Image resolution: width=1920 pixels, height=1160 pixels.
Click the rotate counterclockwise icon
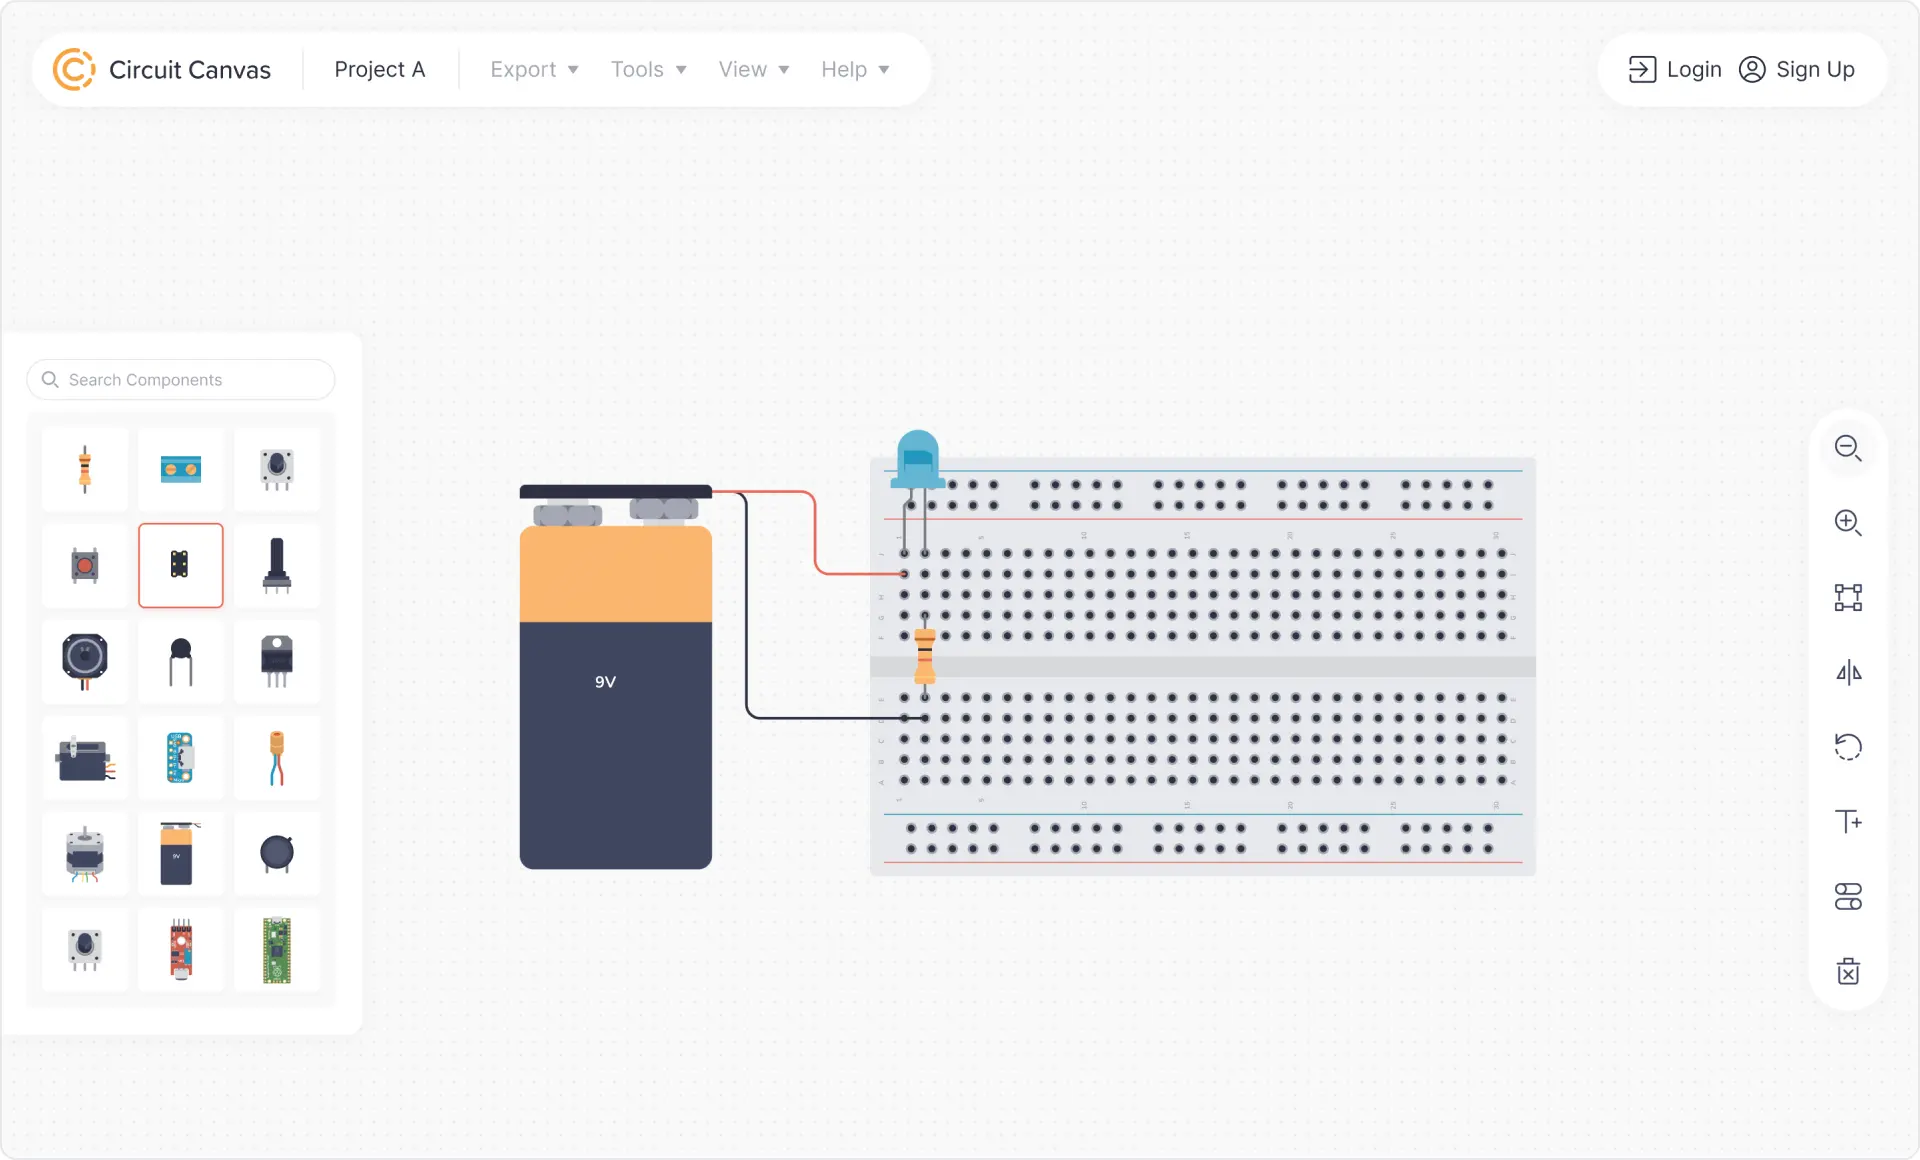1847,747
